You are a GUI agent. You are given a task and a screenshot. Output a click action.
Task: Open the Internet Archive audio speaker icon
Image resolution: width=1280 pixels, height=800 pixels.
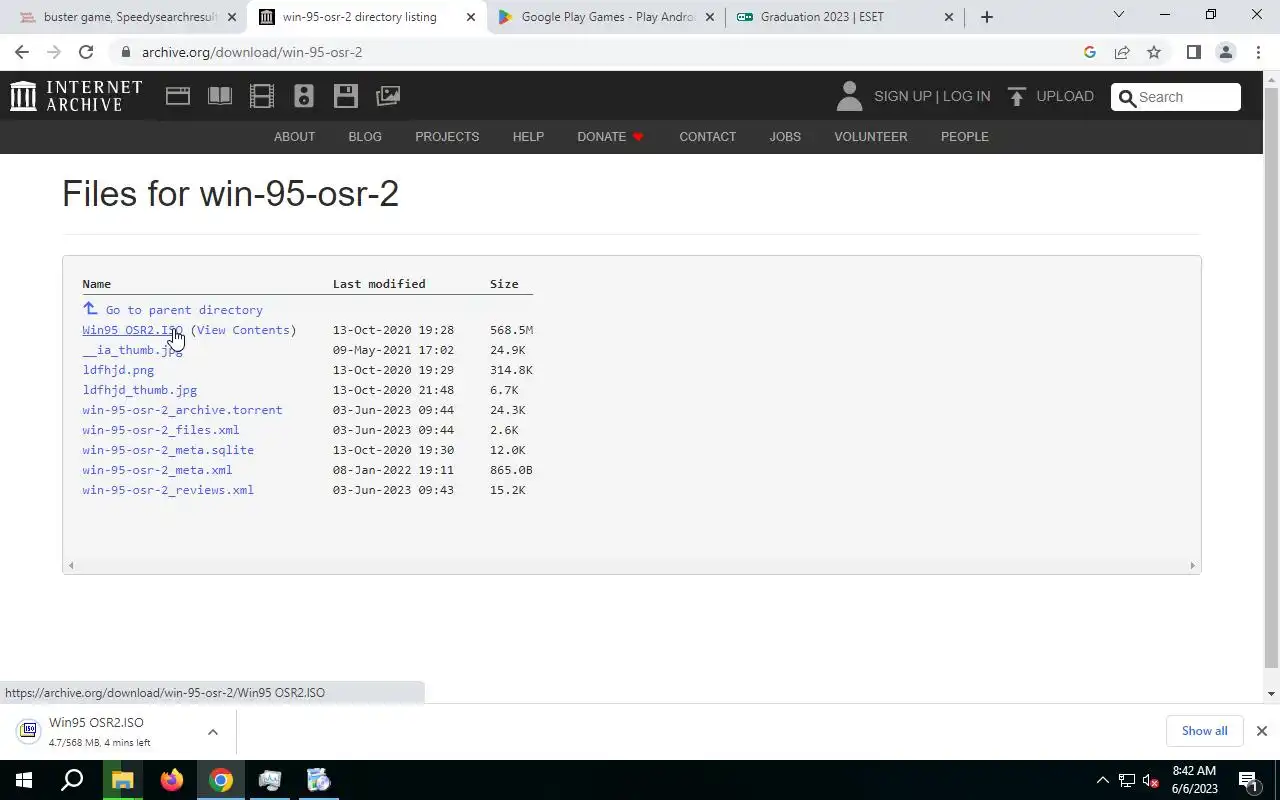click(304, 96)
